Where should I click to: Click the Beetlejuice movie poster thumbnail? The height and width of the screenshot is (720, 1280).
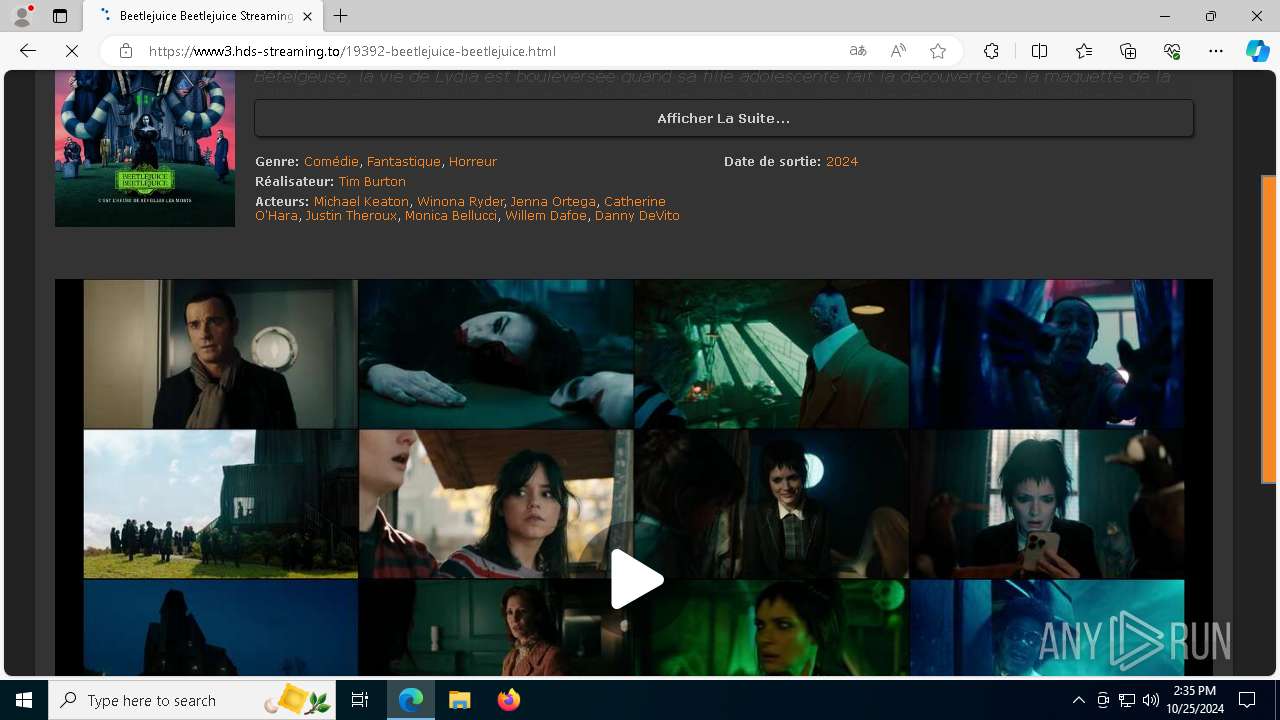(145, 149)
